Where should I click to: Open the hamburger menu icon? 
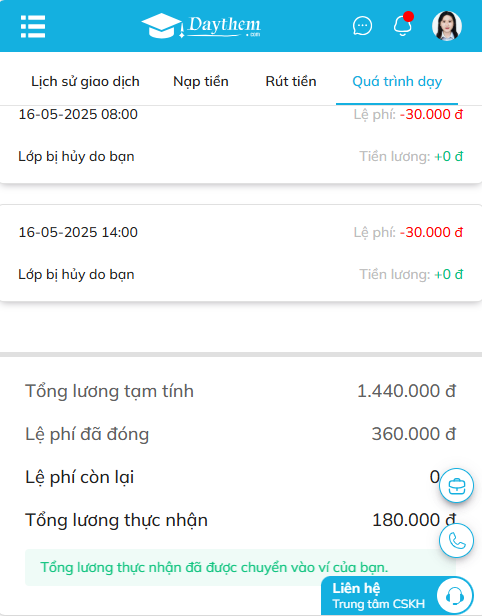(33, 26)
